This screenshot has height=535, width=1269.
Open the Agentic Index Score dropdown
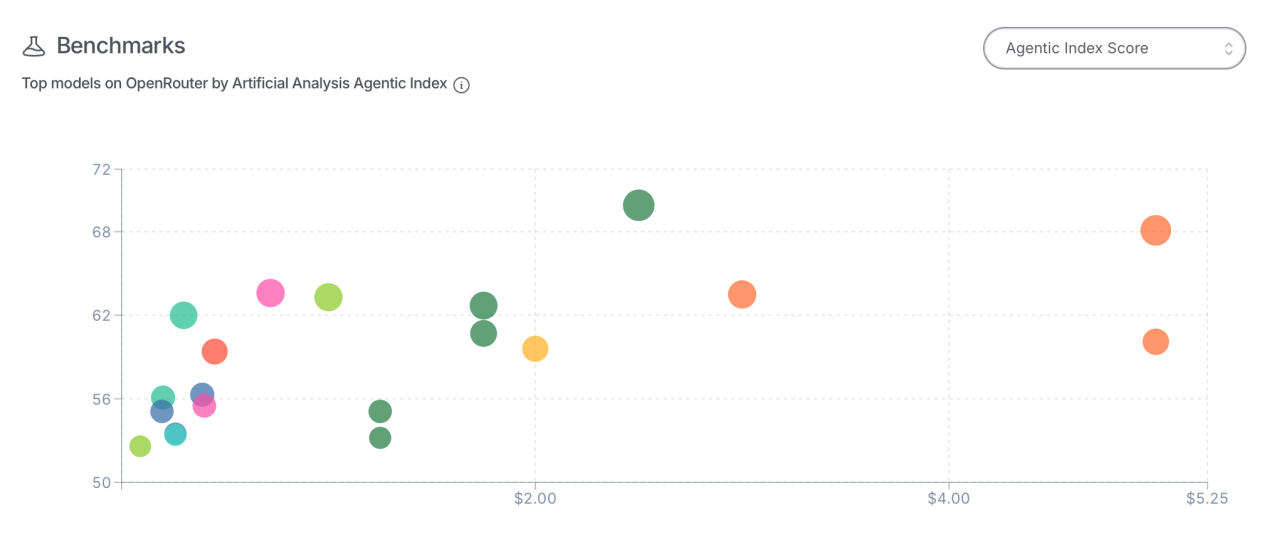[x=1100, y=48]
